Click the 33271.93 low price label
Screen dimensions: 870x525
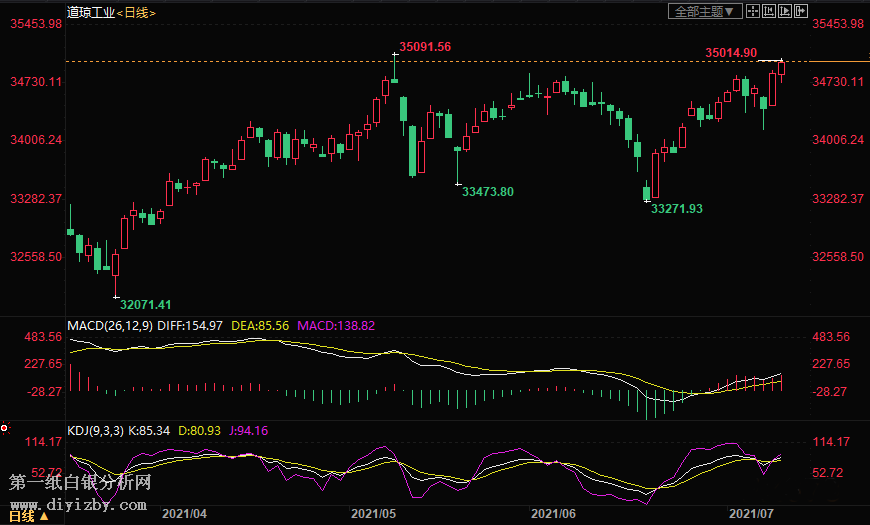click(677, 208)
